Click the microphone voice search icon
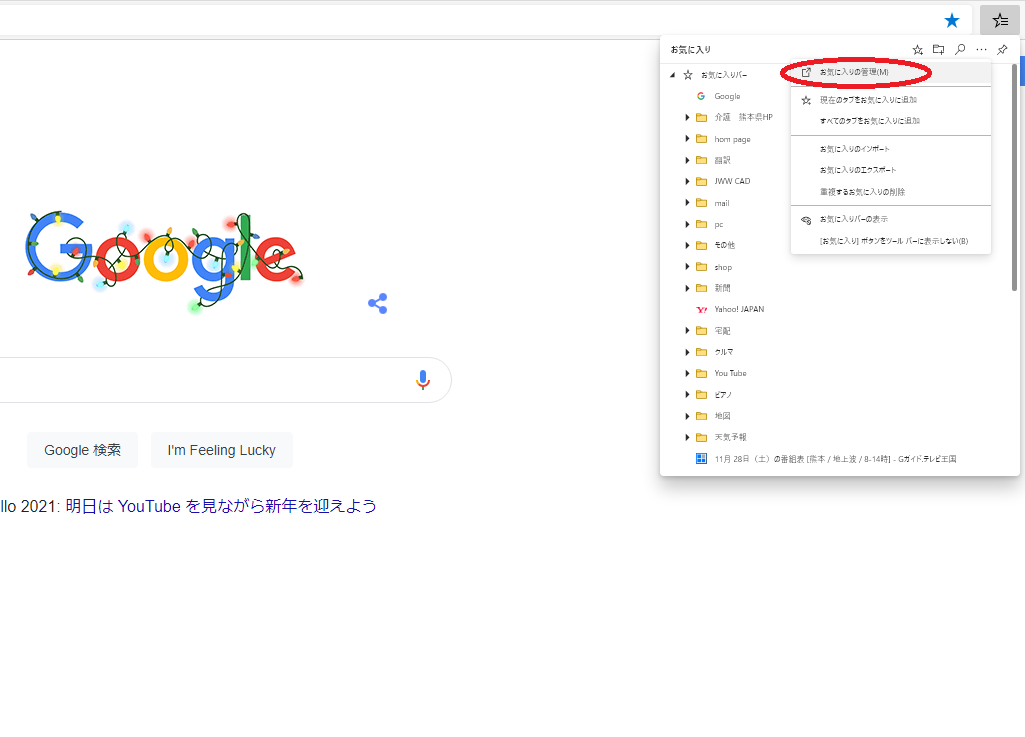The image size is (1025, 737). 423,380
